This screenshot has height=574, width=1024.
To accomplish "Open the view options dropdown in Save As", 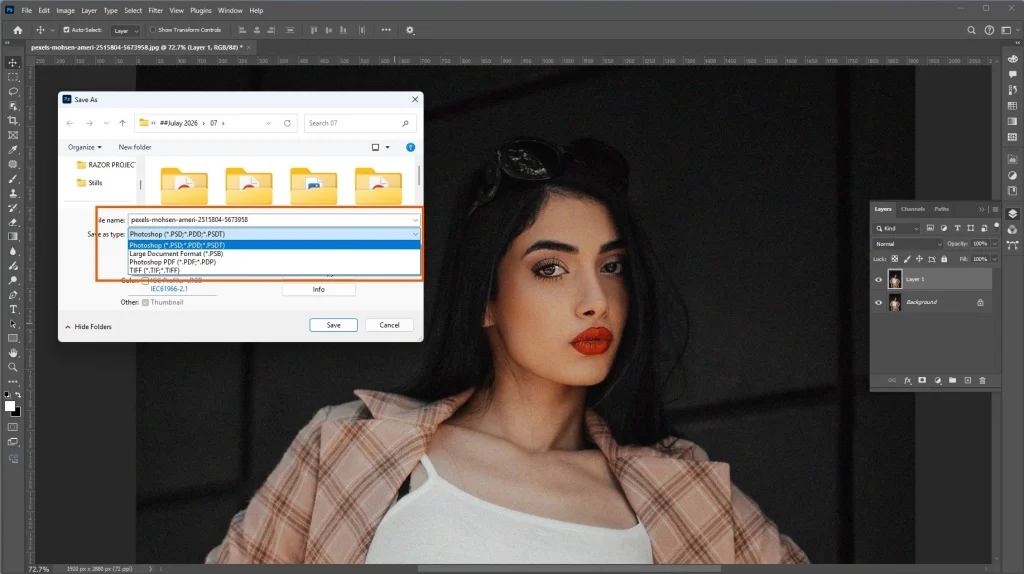I will 387,148.
